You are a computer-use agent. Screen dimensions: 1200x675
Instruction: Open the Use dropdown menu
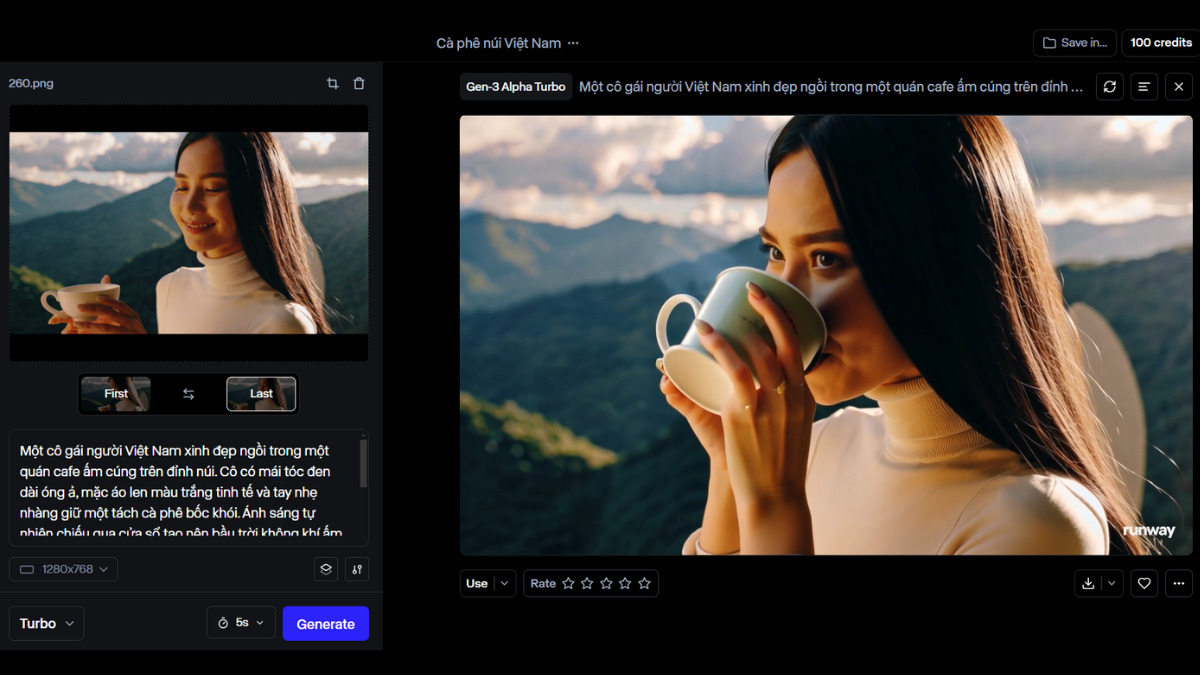488,583
